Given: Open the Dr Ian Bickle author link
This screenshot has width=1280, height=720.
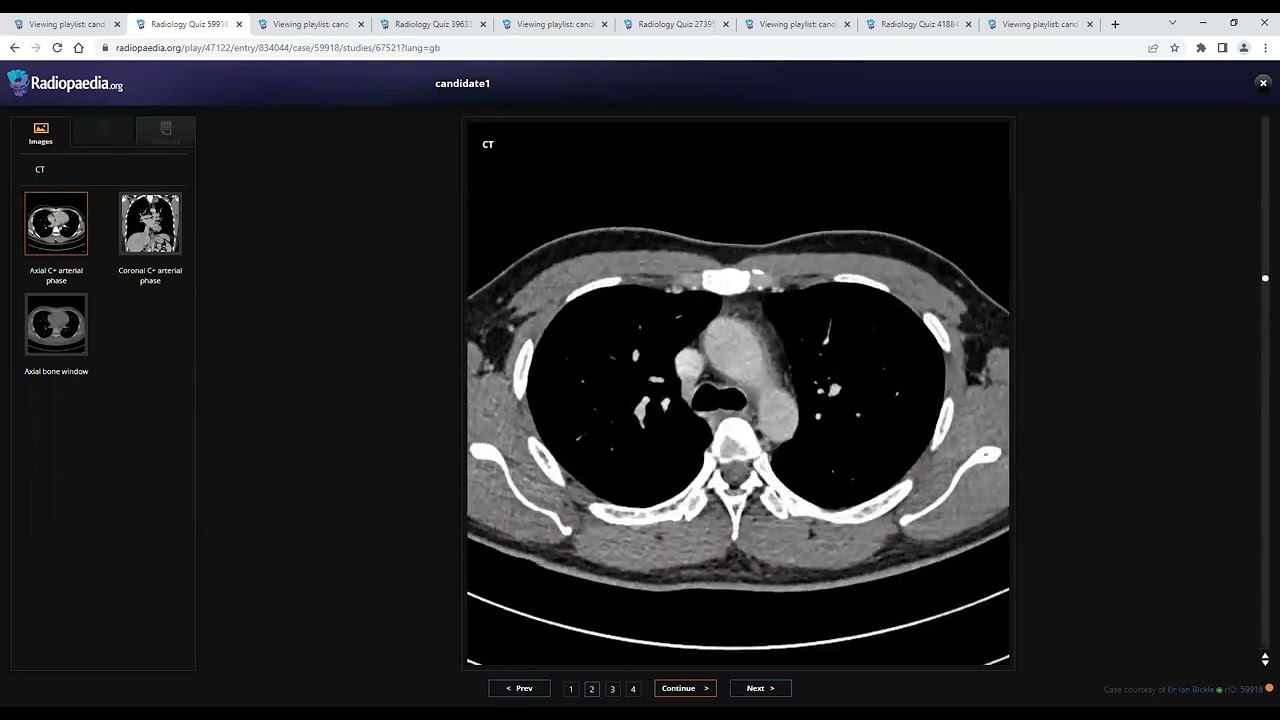Looking at the screenshot, I should point(1191,689).
